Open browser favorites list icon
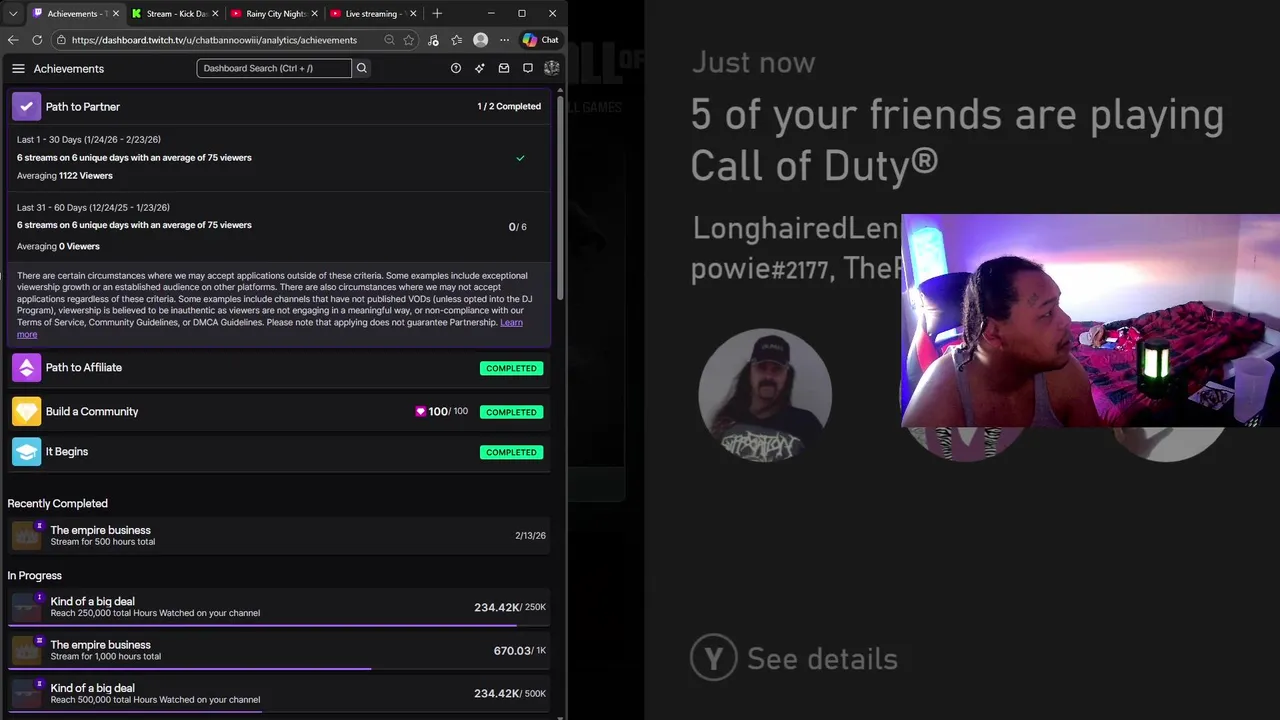The height and width of the screenshot is (720, 1280). (457, 40)
